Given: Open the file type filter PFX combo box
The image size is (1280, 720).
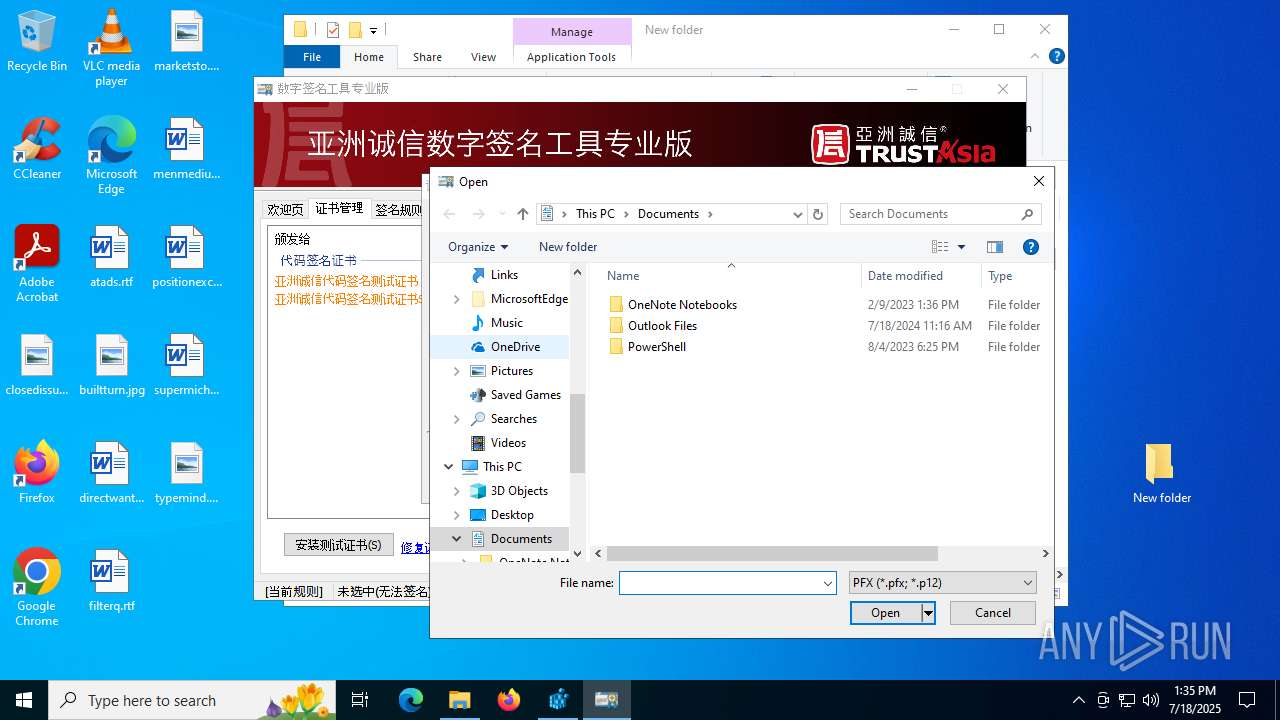Looking at the screenshot, I should pyautogui.click(x=942, y=583).
